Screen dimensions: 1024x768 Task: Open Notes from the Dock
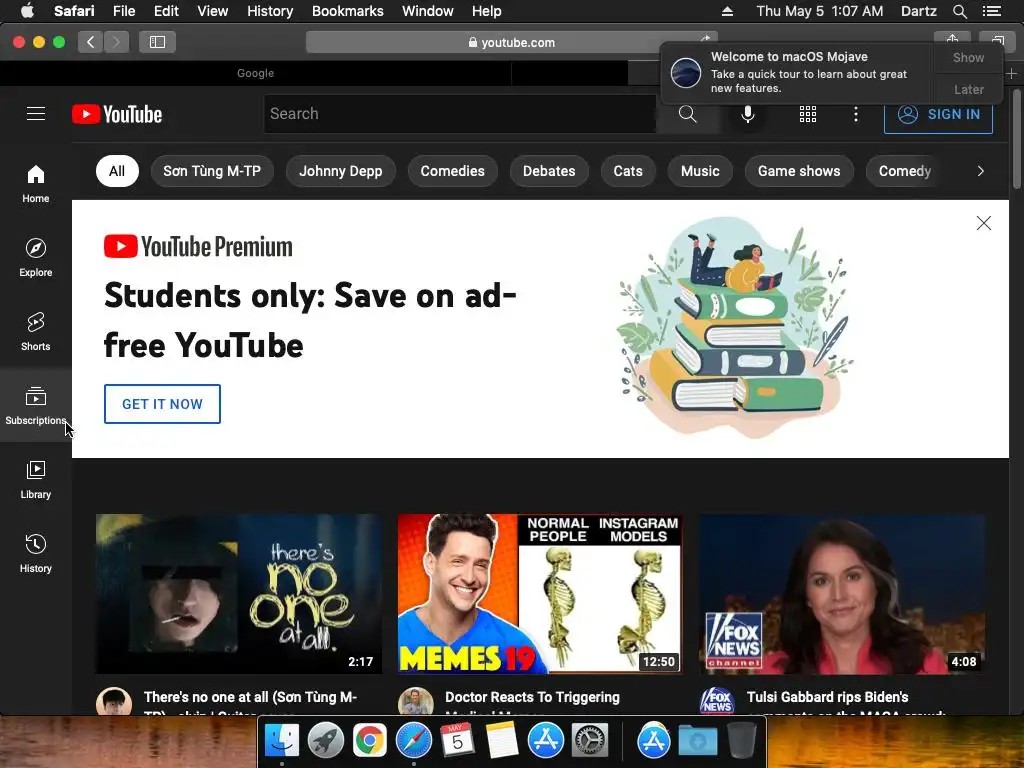tap(502, 741)
